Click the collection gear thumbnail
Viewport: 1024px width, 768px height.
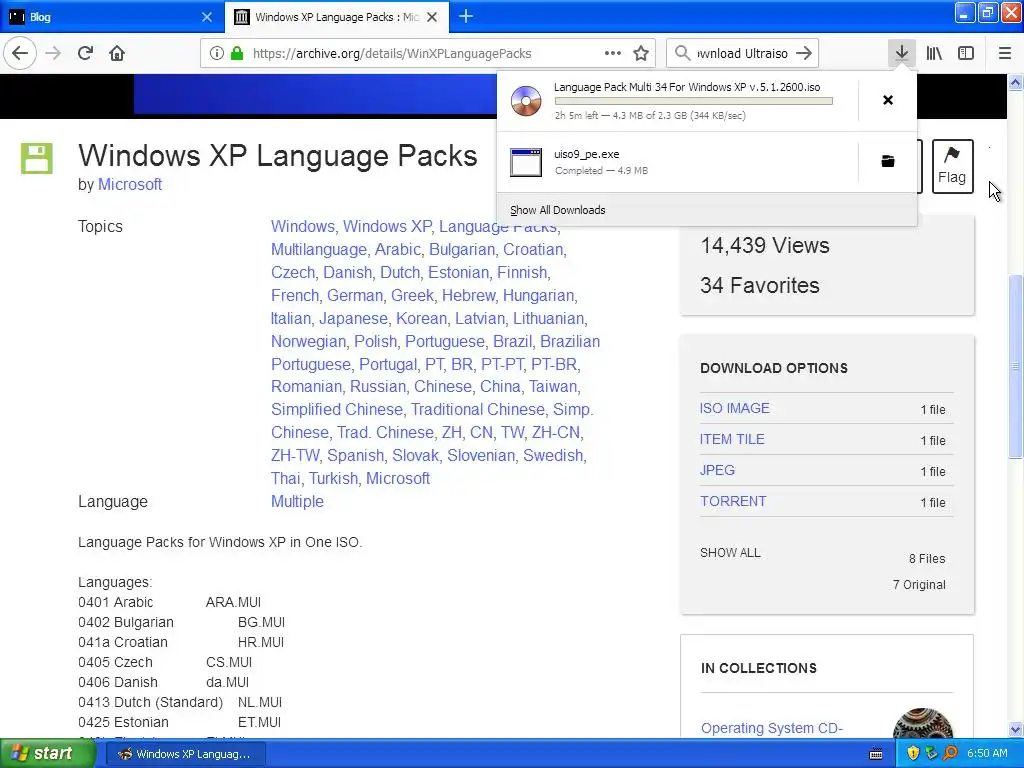(x=922, y=723)
